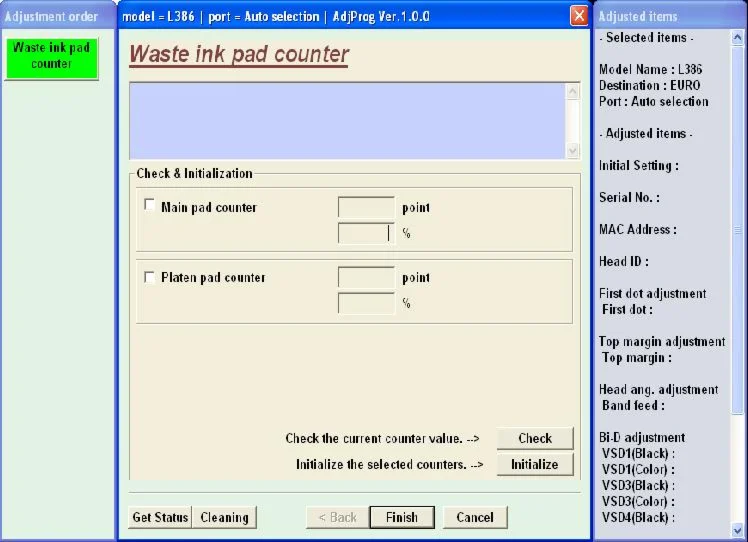
Task: Click the Destination : EURO text
Action: 650,85
